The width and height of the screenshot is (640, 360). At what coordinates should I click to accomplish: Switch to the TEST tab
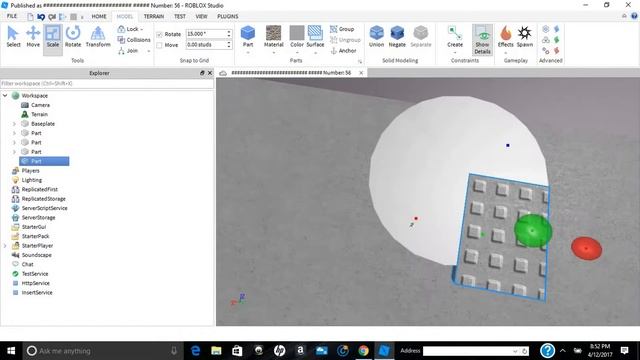[x=180, y=16]
